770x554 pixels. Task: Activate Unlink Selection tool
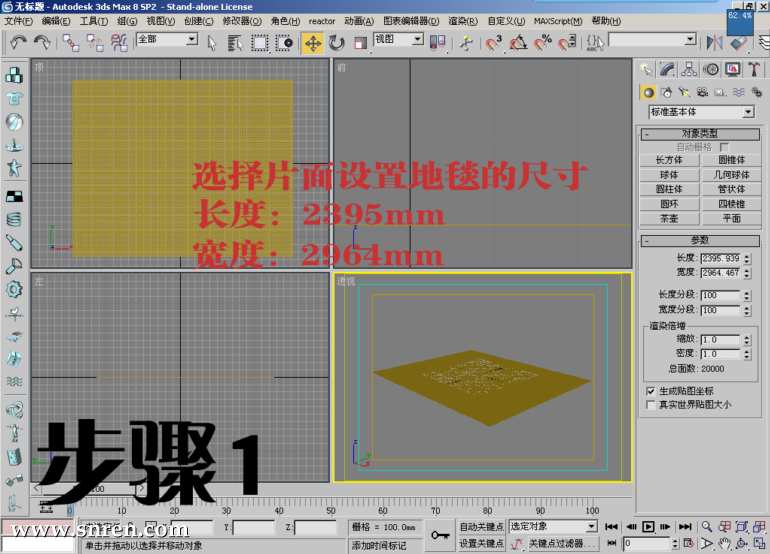[x=95, y=43]
